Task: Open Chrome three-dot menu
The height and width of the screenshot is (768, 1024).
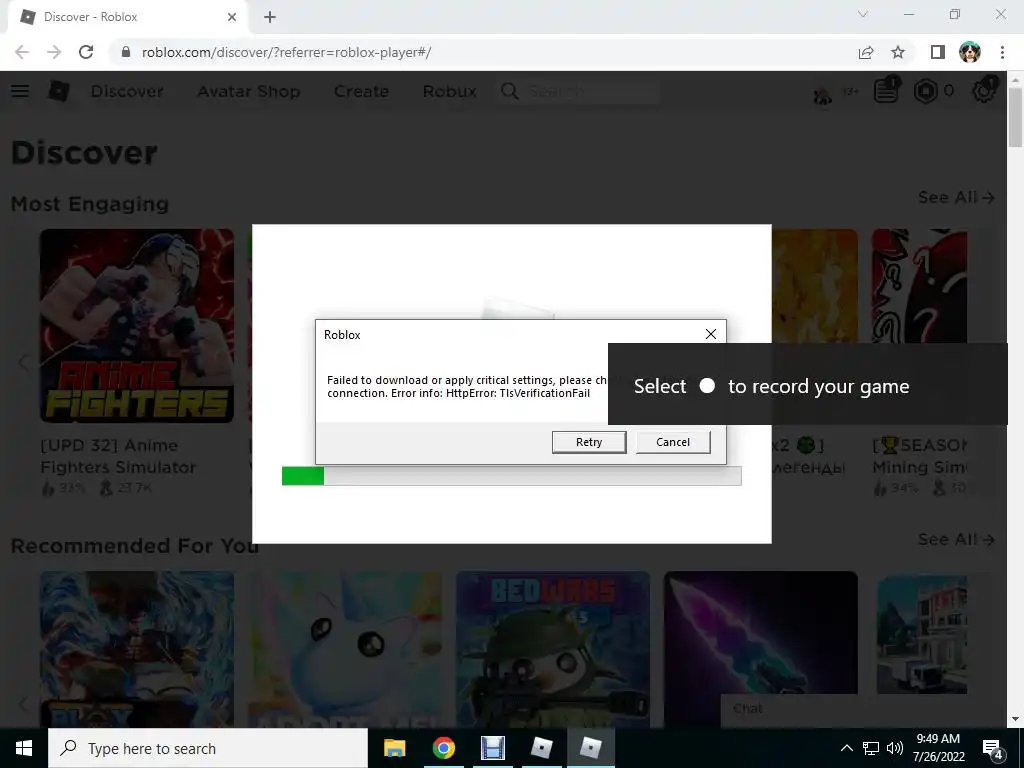Action: 1002,52
